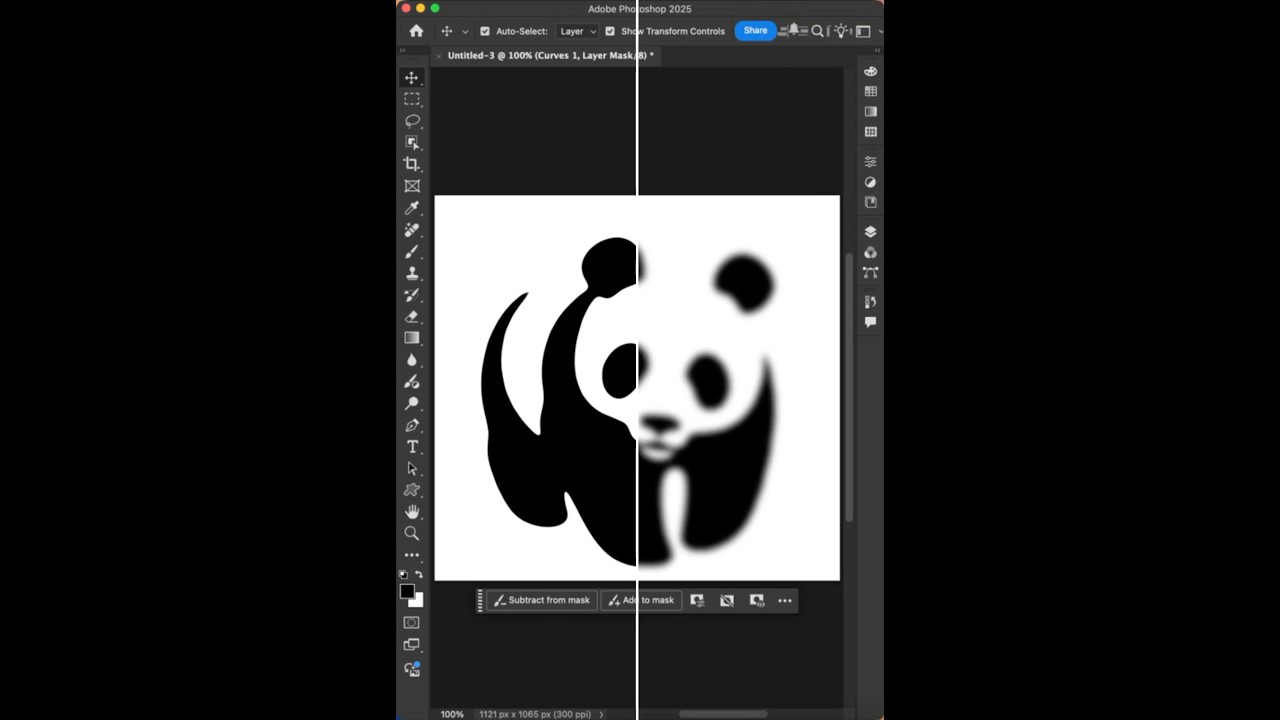Open contextual task bar more options
Viewport: 1280px width, 720px height.
[x=785, y=600]
